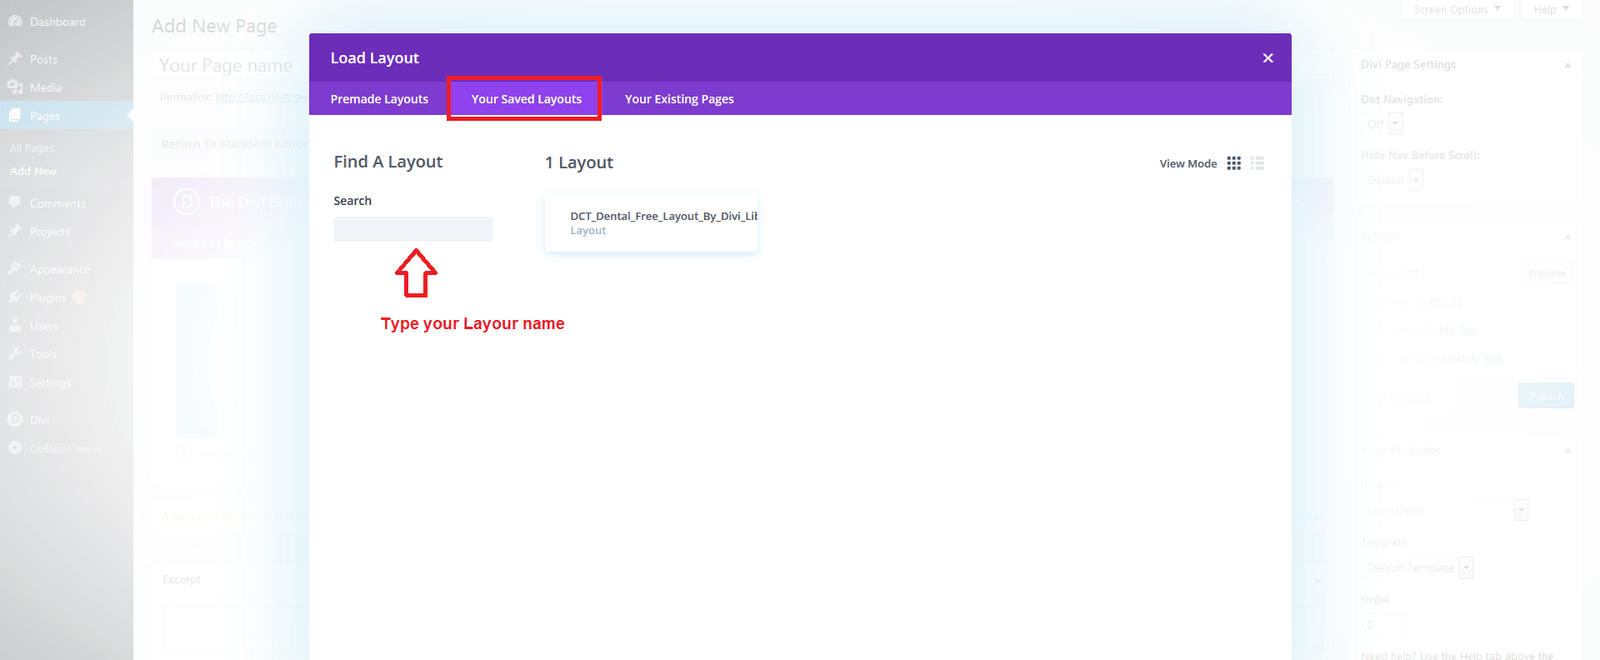Open Dashboard from the admin menu
This screenshot has height=660, width=1600.
(x=57, y=22)
